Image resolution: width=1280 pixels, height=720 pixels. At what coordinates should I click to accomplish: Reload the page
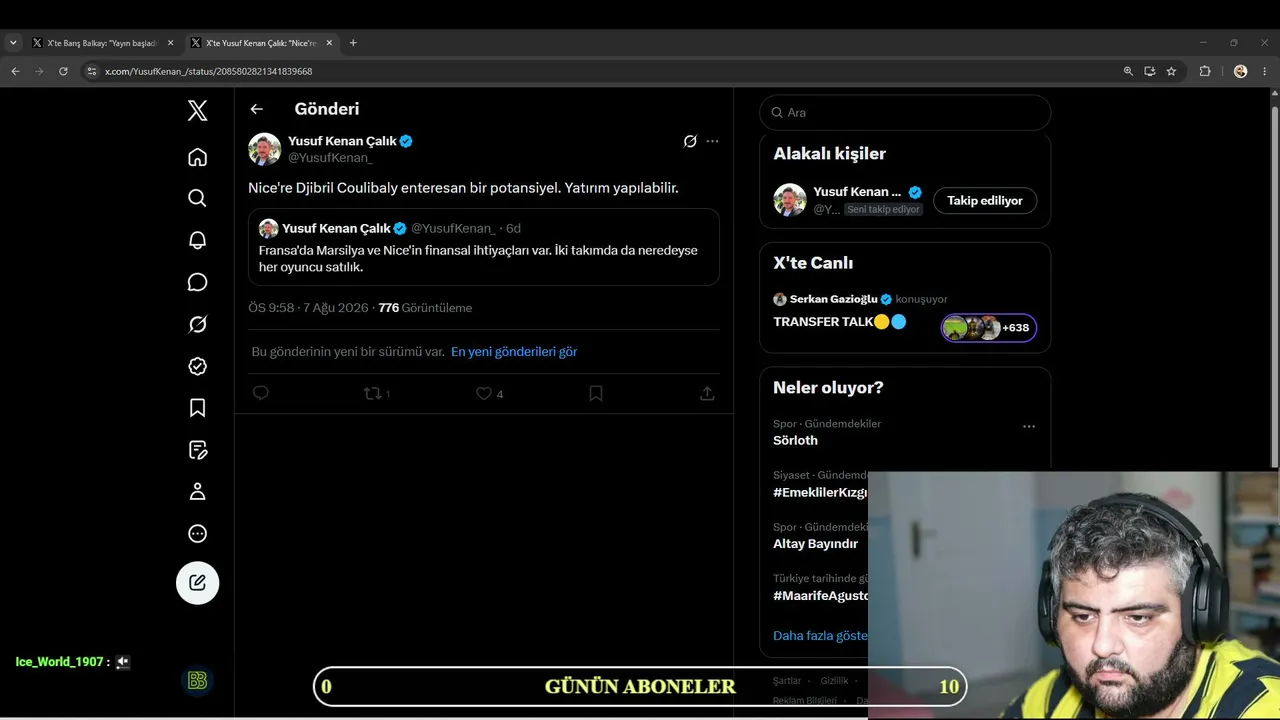[63, 71]
